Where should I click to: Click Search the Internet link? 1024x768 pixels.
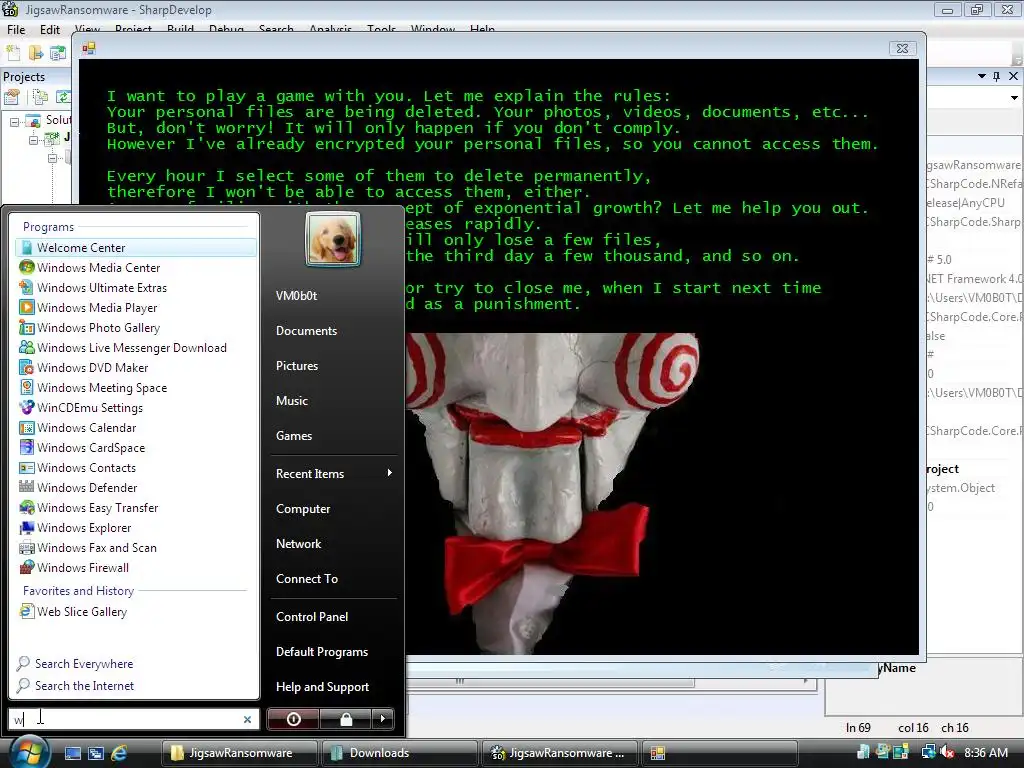pos(76,686)
